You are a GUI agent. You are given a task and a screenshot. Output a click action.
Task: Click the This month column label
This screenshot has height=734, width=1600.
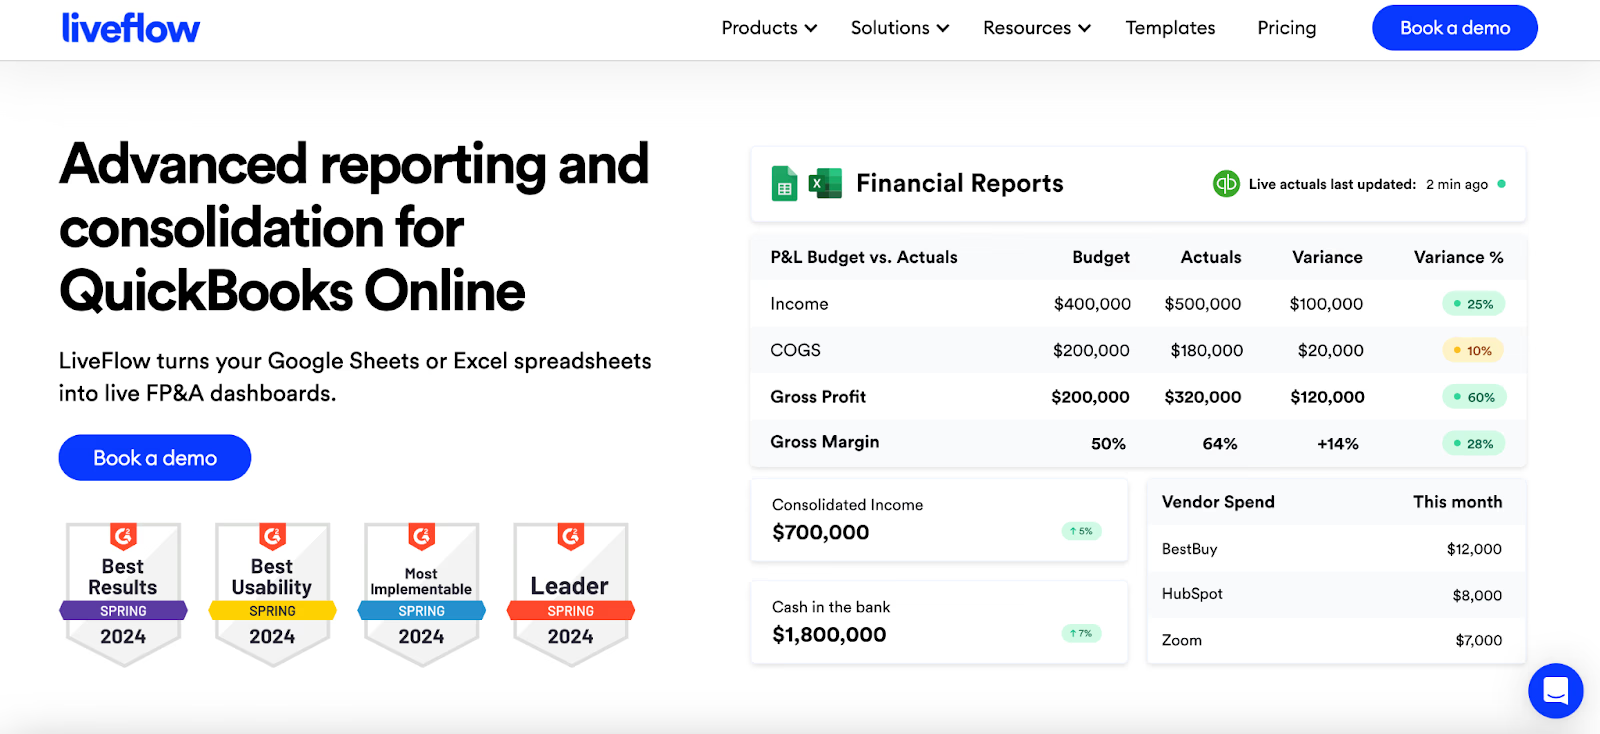(1457, 502)
